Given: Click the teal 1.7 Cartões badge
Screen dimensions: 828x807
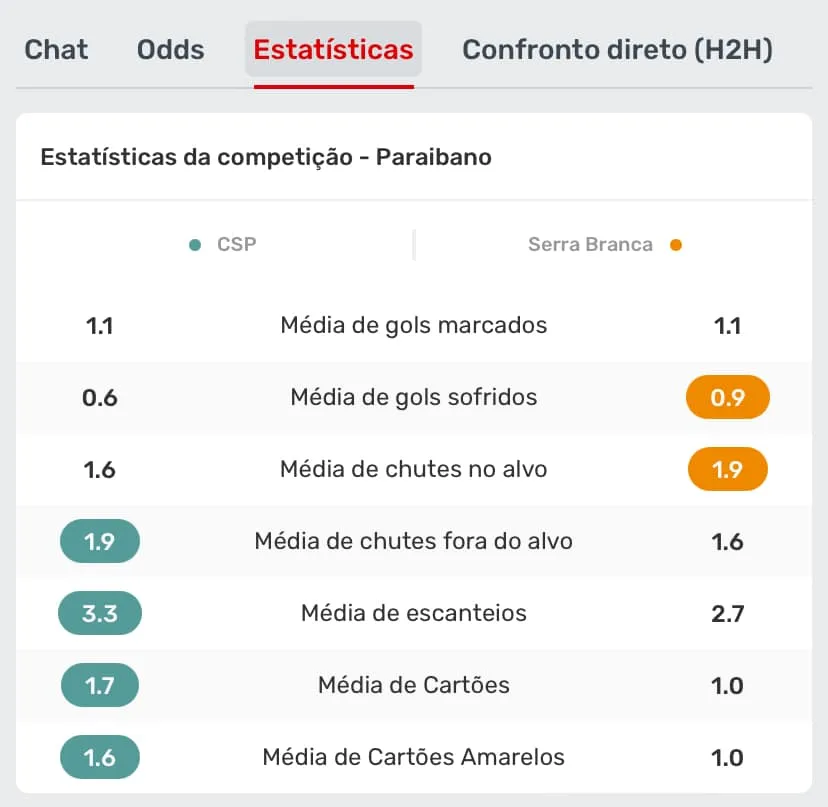Looking at the screenshot, I should (x=100, y=685).
